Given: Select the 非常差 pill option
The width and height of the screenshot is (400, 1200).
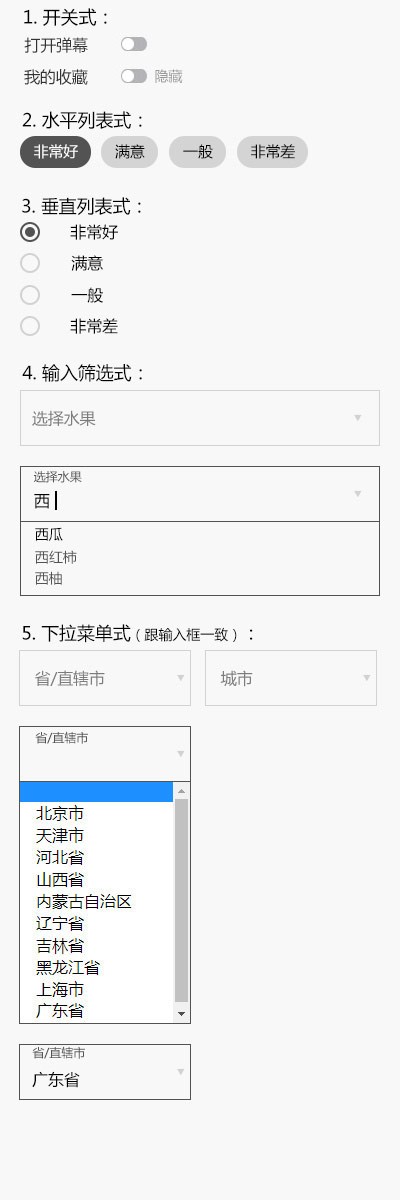Looking at the screenshot, I should (x=272, y=152).
